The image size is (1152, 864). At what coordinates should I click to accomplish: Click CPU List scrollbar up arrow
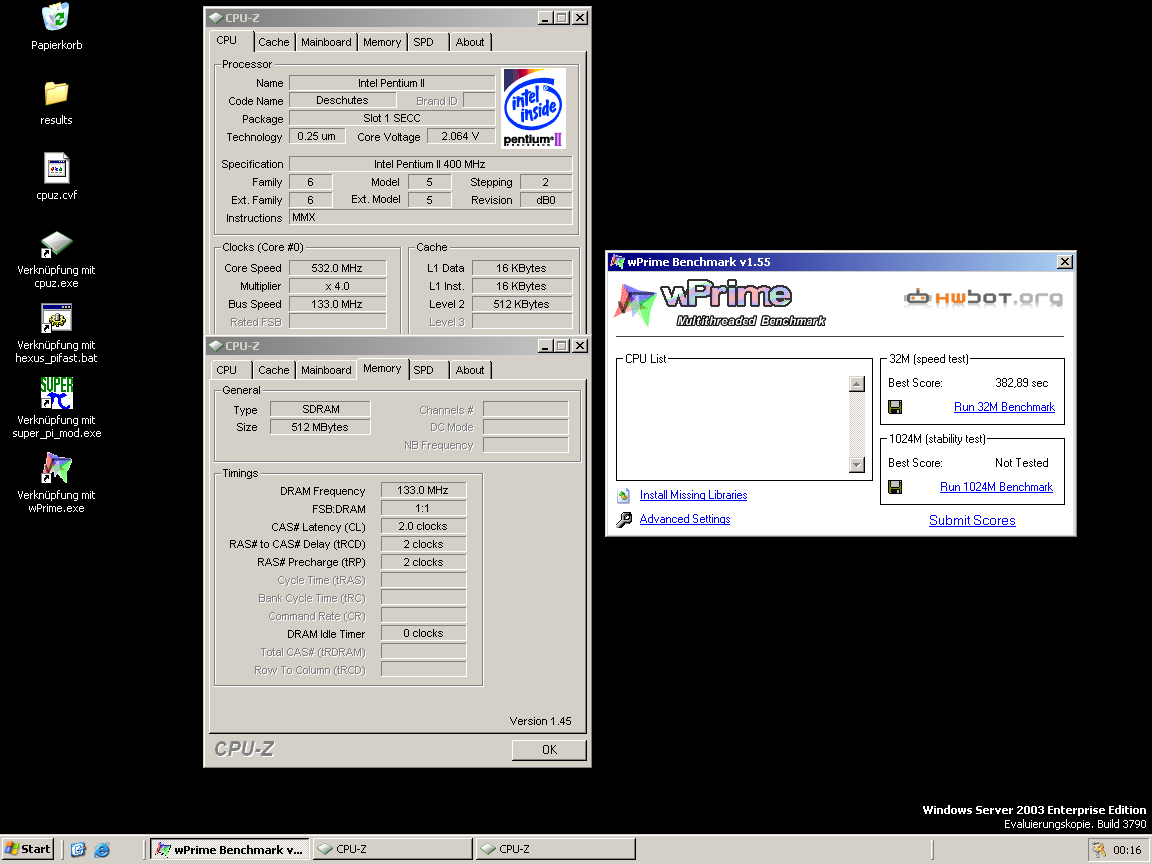coord(857,384)
